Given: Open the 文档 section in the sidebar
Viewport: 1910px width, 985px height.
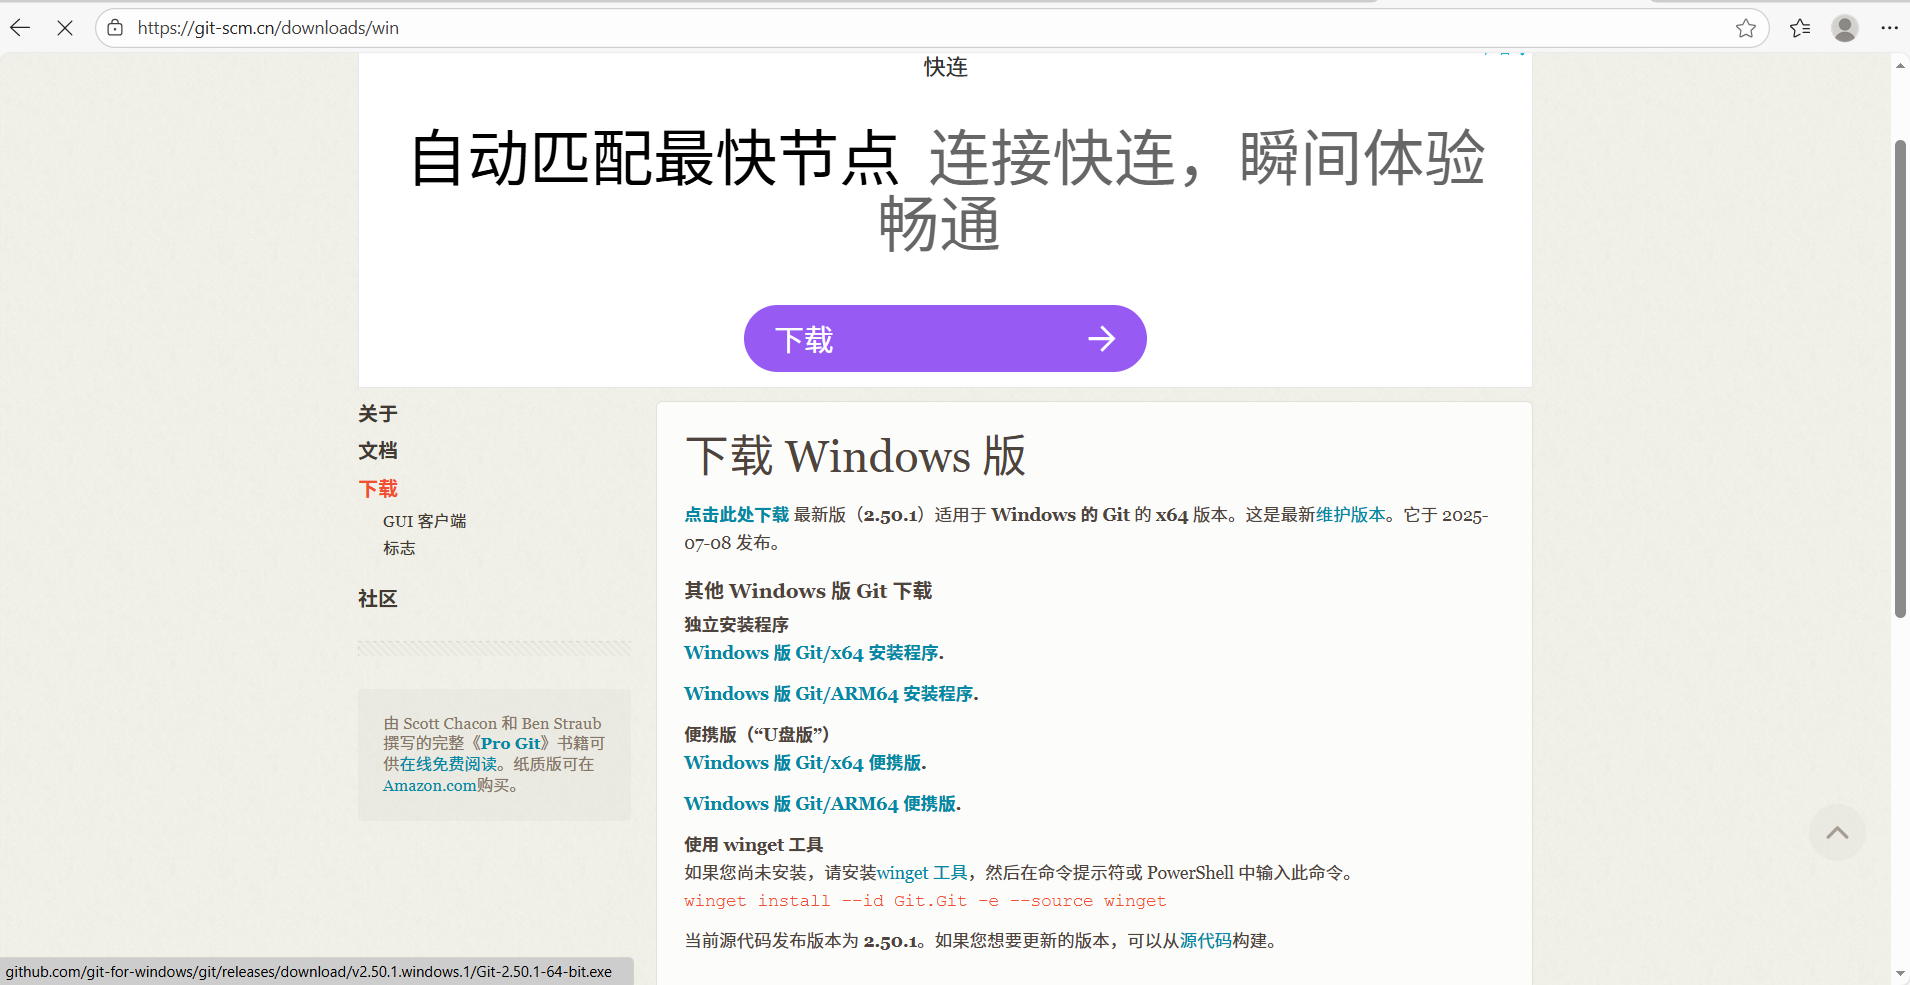Looking at the screenshot, I should tap(378, 451).
